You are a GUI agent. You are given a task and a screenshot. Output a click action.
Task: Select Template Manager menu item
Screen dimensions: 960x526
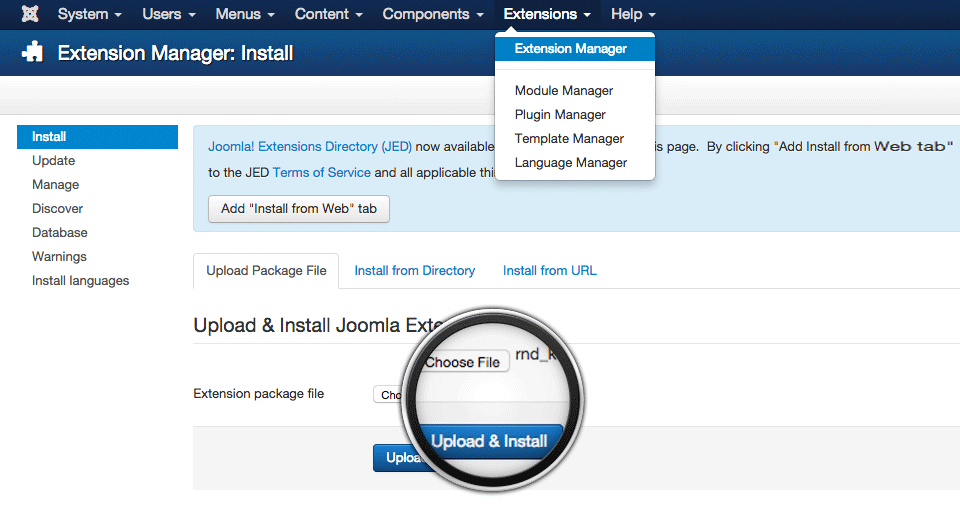pyautogui.click(x=569, y=138)
